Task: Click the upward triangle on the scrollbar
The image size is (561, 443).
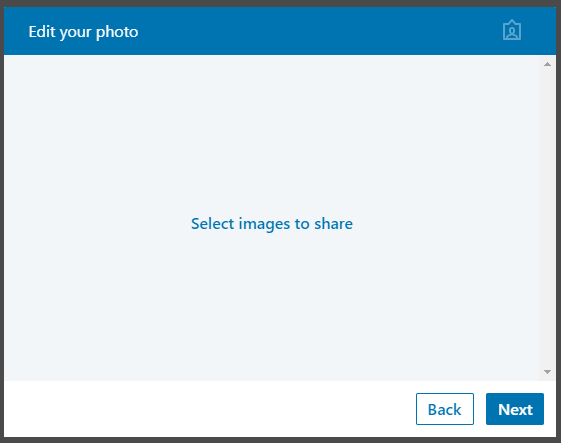Action: (x=547, y=64)
